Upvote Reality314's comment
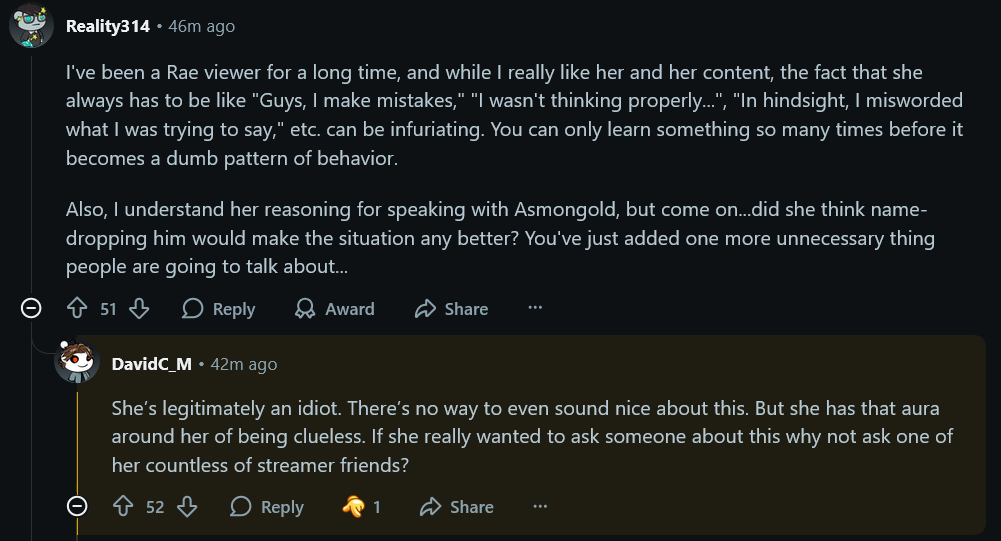 click(x=77, y=309)
